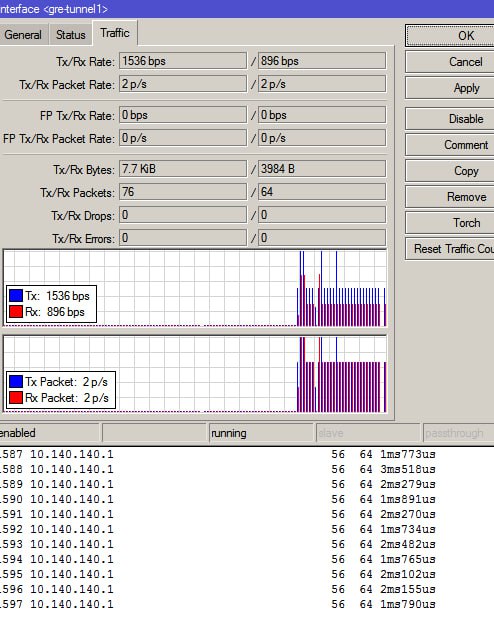Click the Tx/Rx bps traffic graph

[195, 288]
